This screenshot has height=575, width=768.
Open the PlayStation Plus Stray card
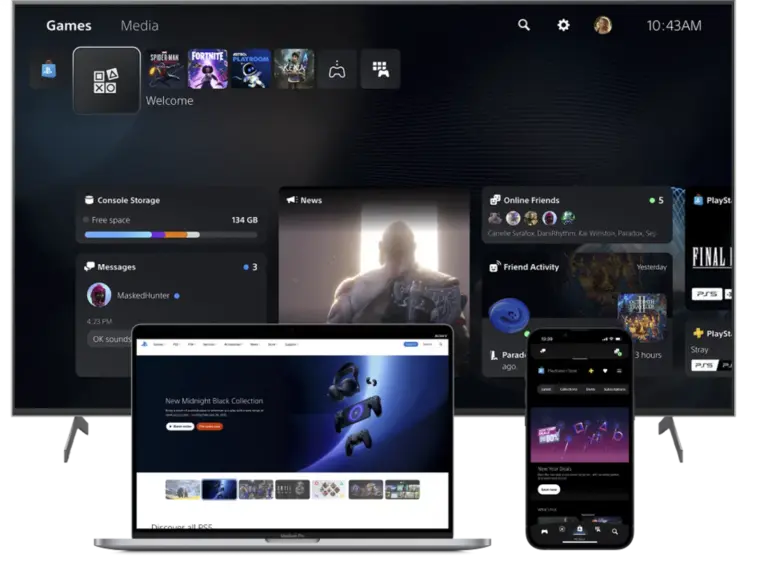[x=711, y=349]
